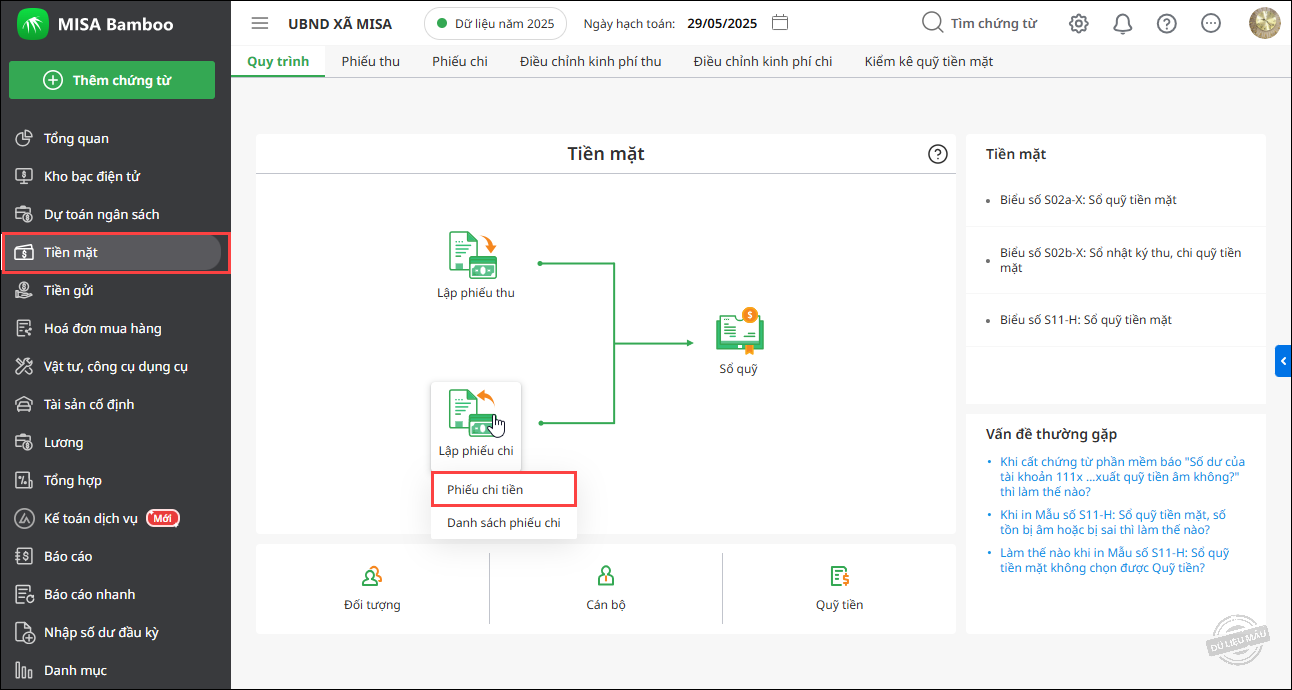Screen dimensions: 1292x690
Task: Open Danh mục in sidebar
Action: point(115,670)
